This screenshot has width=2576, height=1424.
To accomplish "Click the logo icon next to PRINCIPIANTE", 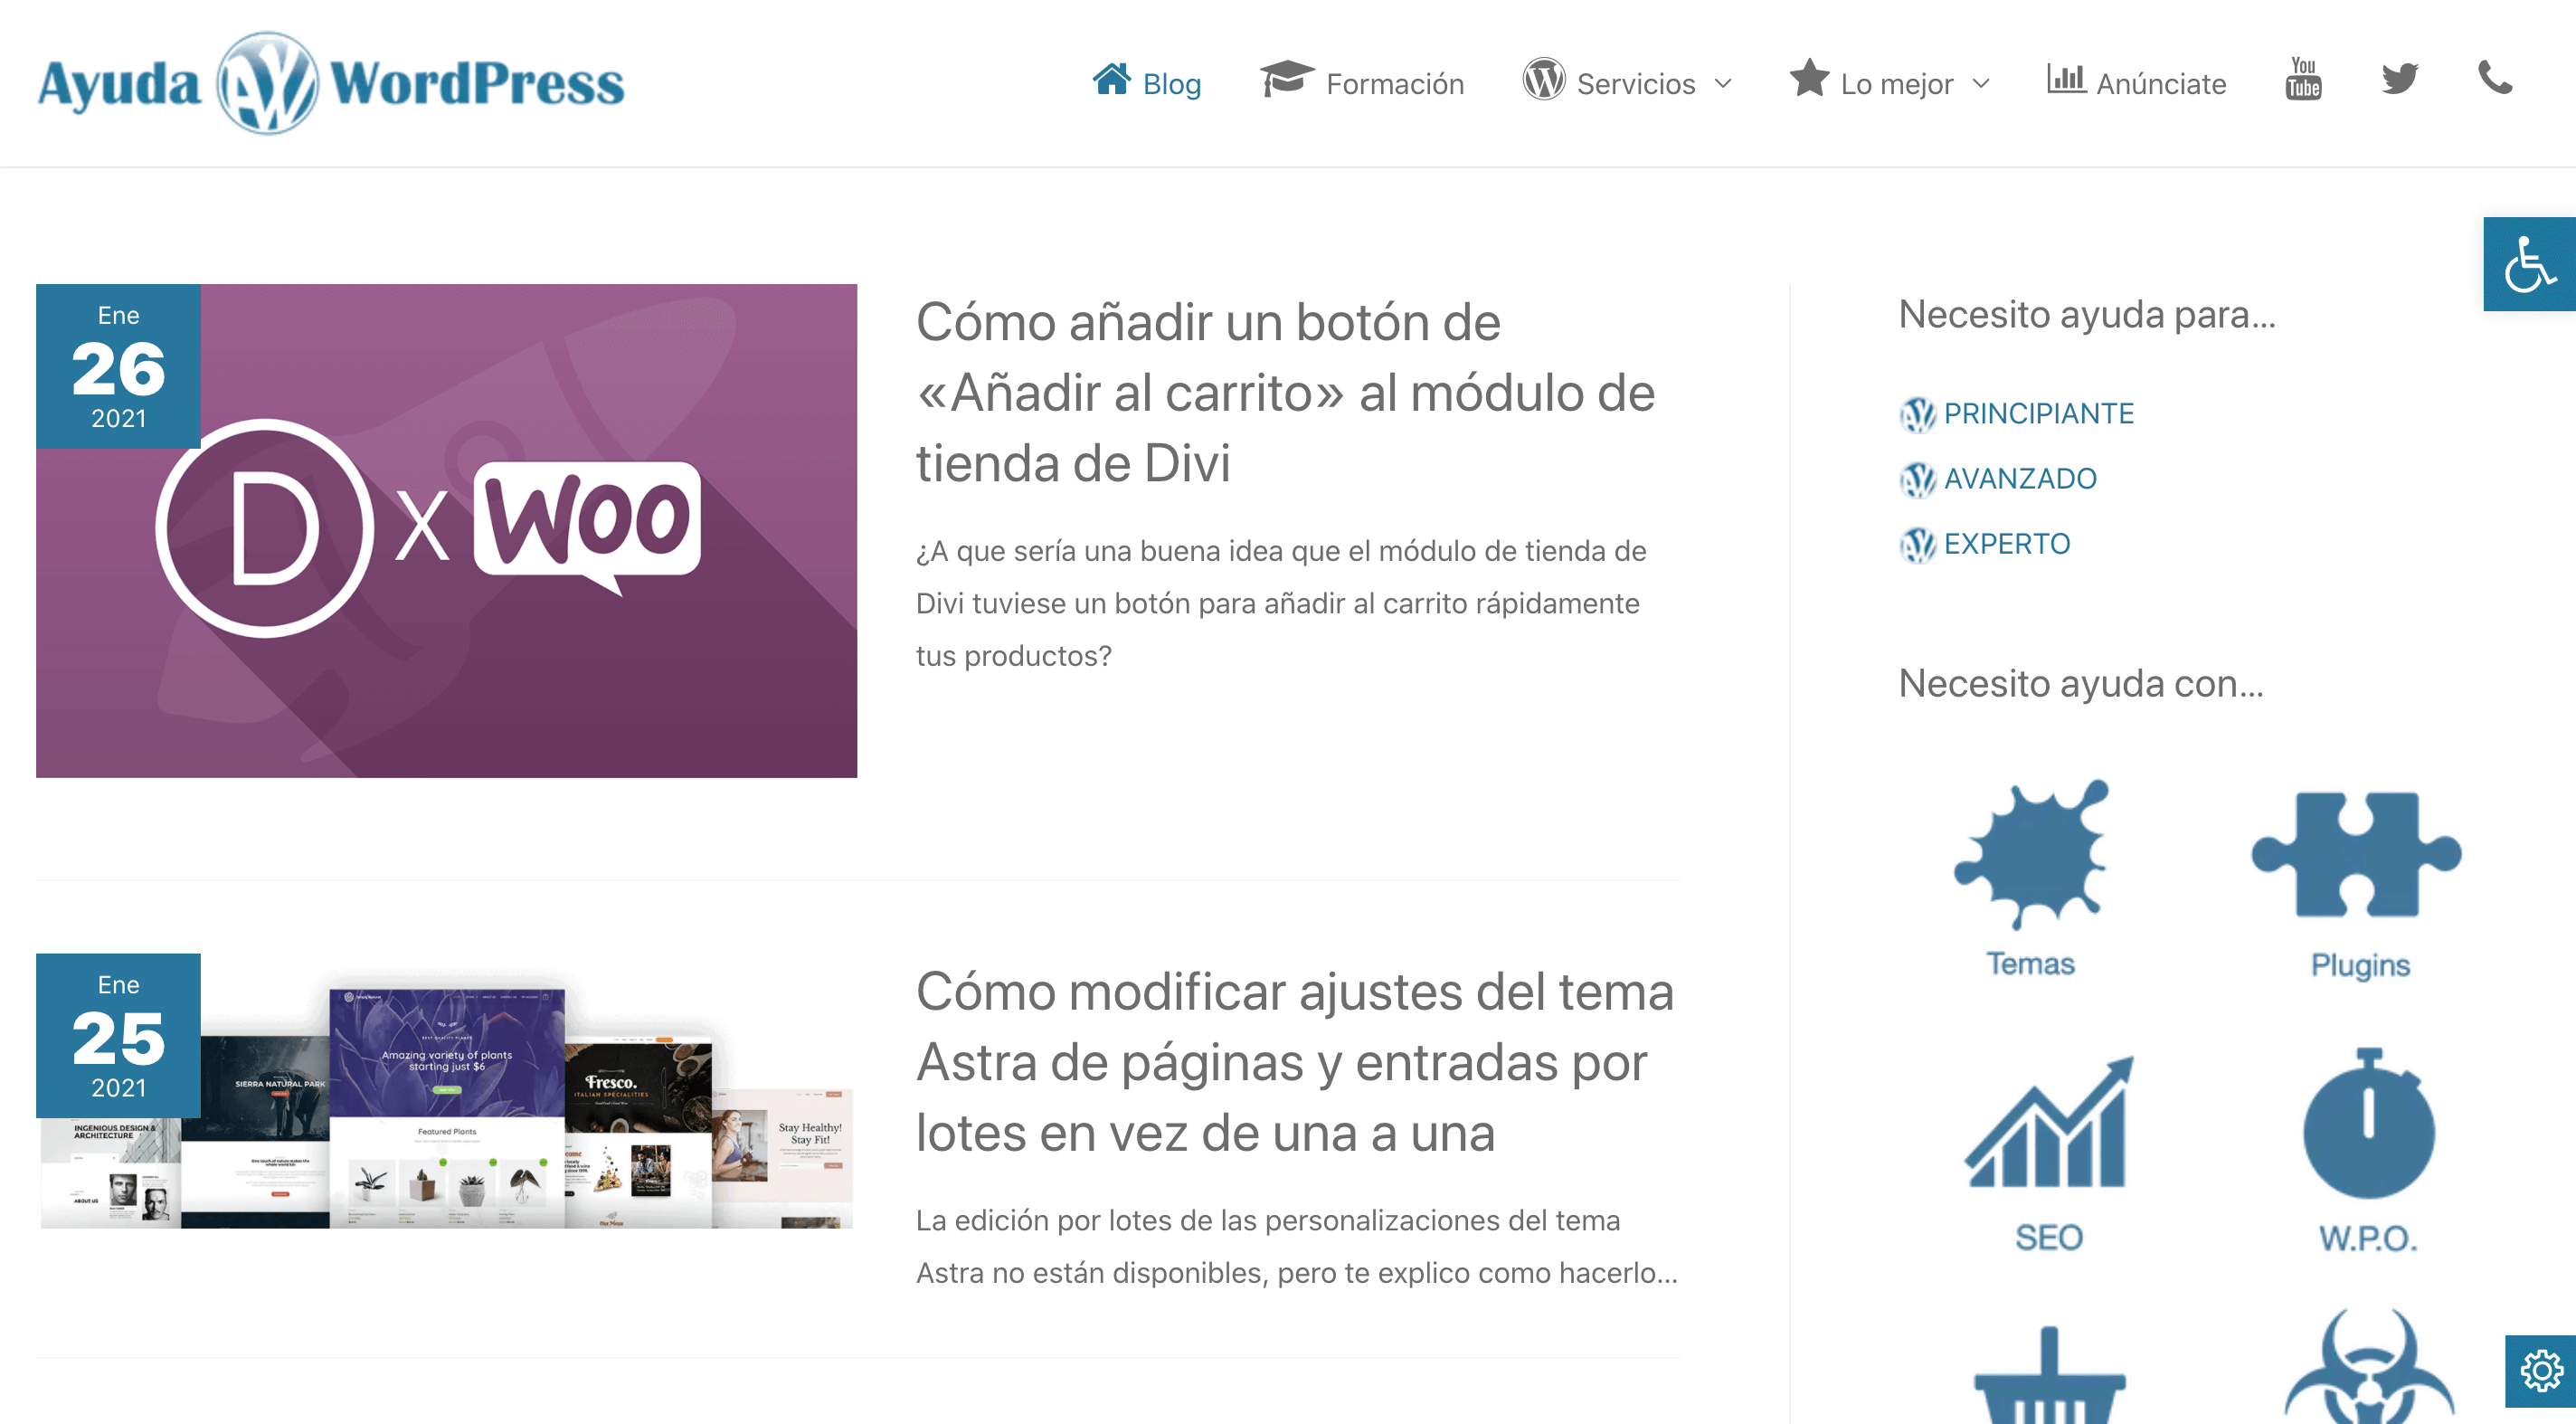I will click(x=1917, y=414).
